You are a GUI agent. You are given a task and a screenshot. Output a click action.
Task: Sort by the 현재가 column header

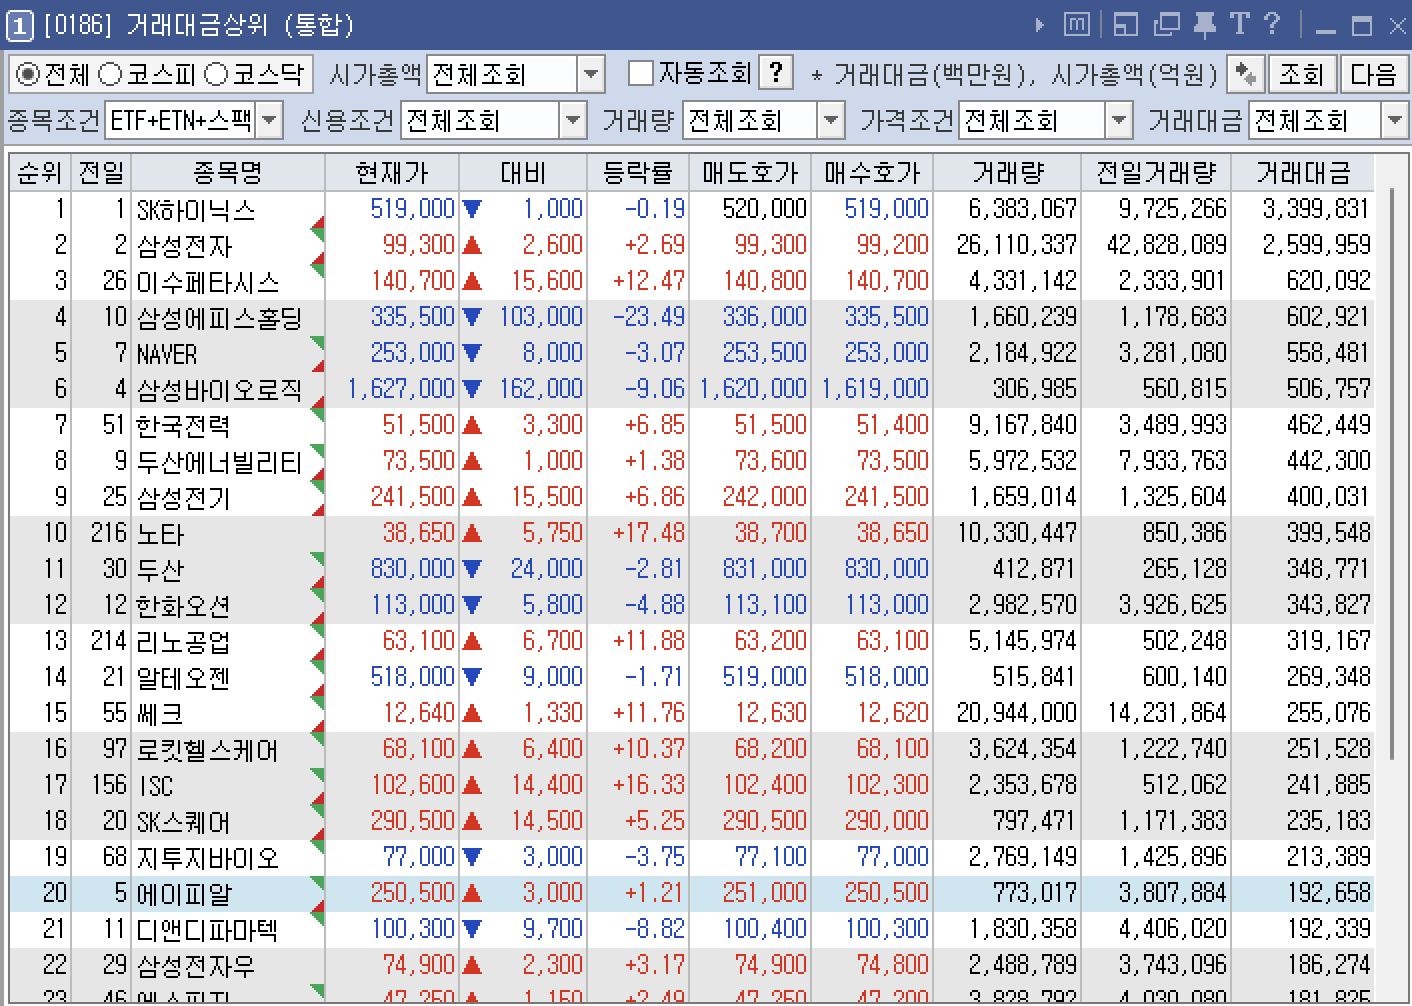392,173
